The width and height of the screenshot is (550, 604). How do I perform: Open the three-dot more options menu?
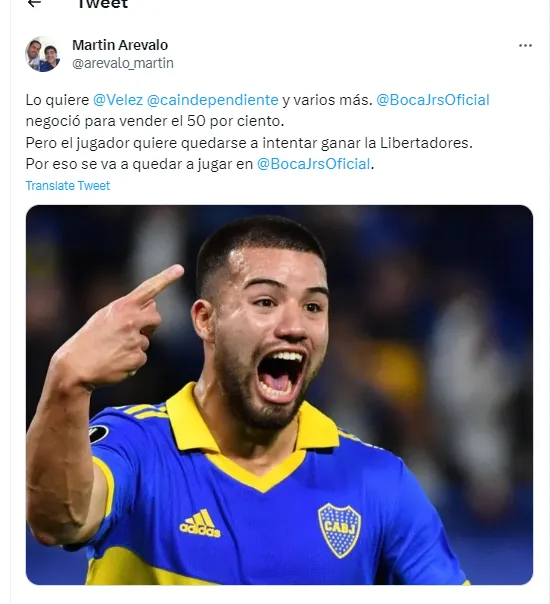coord(525,45)
